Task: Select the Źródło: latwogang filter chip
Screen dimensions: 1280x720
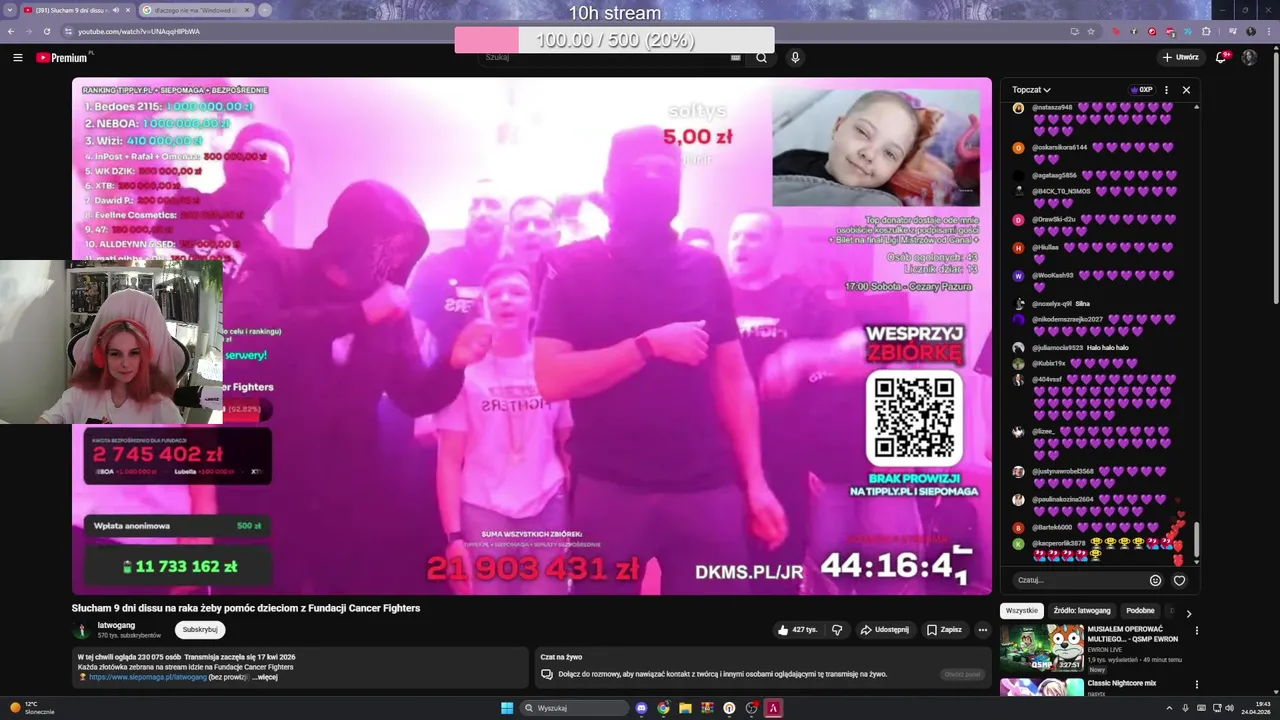Action: 1082,610
